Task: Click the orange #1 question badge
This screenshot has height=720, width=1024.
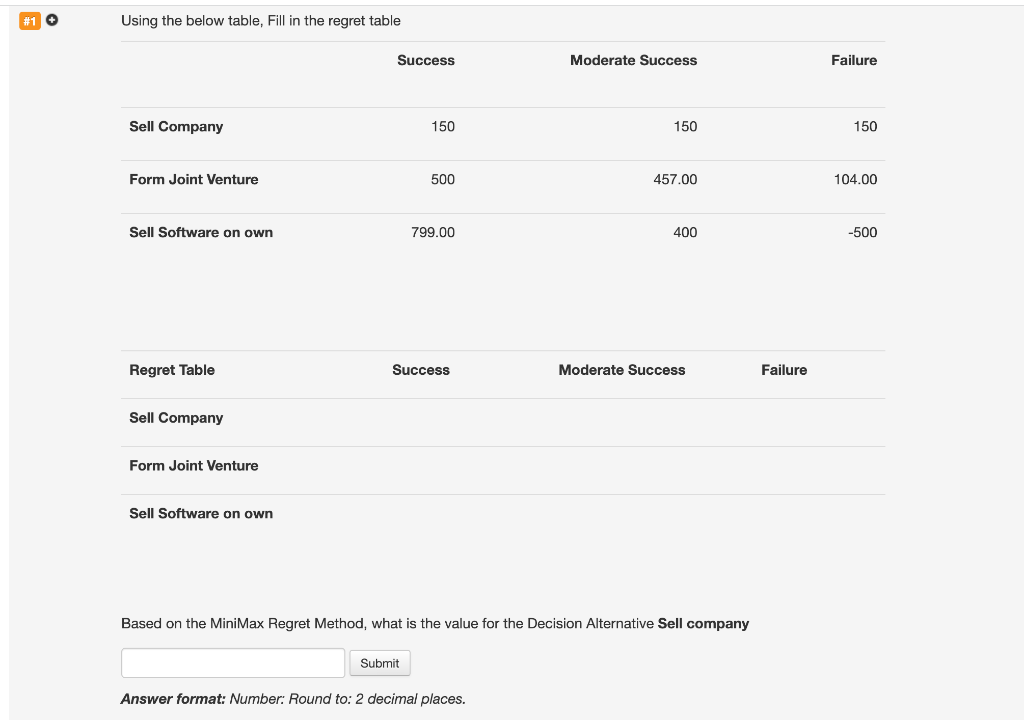Action: click(x=30, y=20)
